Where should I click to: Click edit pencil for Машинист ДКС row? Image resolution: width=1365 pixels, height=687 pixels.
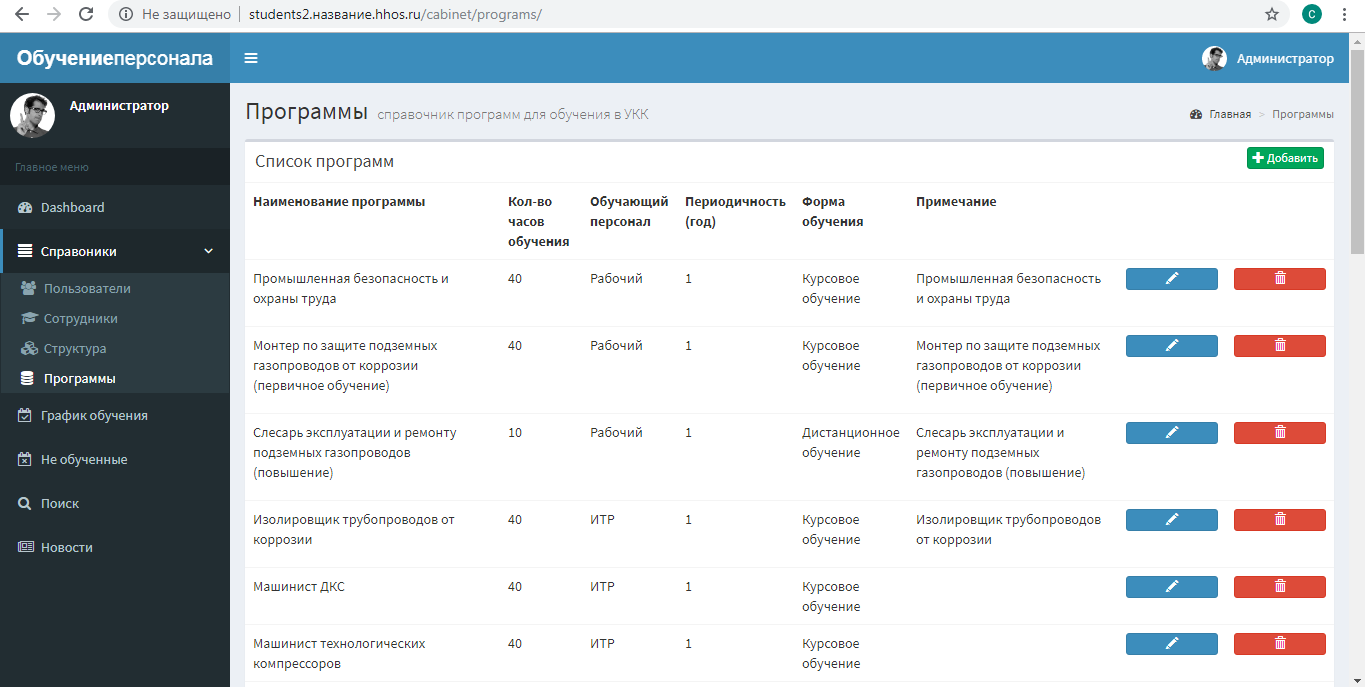coord(1171,587)
